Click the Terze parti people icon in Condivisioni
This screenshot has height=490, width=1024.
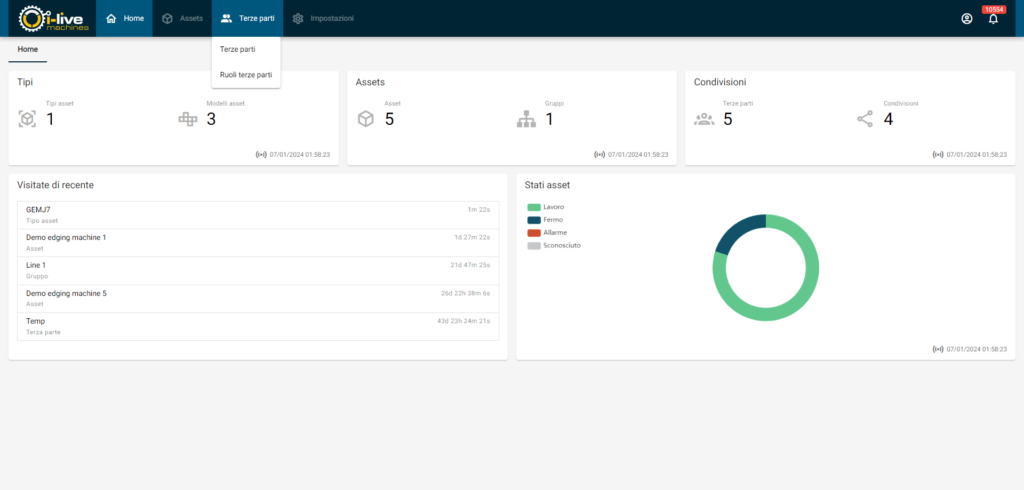click(x=704, y=119)
